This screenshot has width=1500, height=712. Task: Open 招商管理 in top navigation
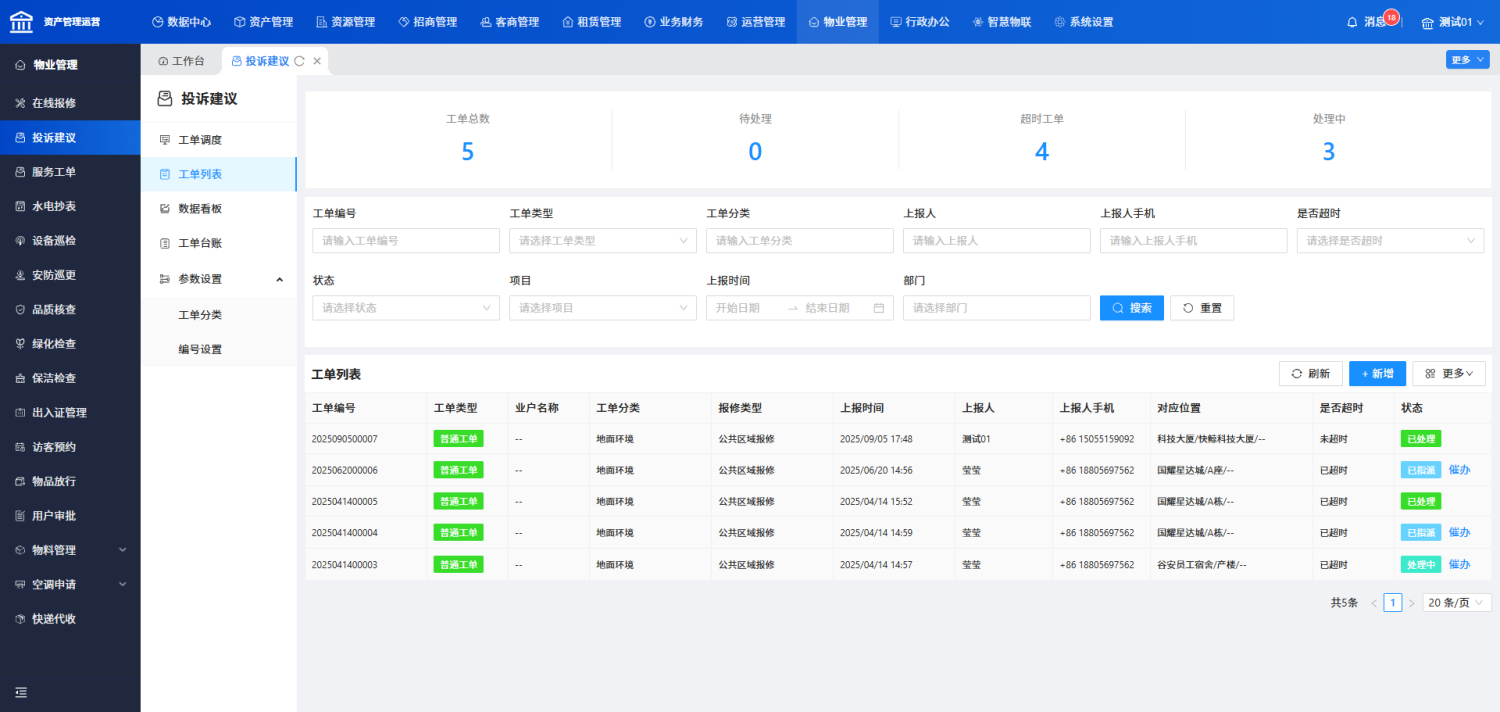tap(427, 22)
